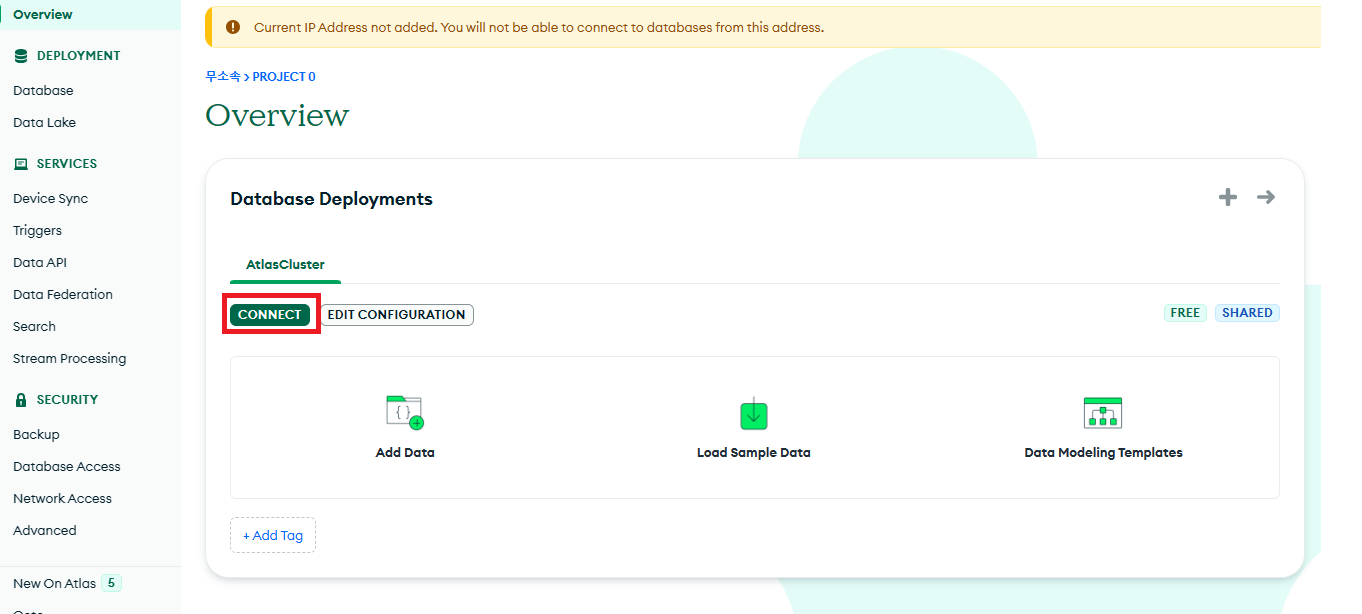Click the FREE tier badge

(x=1185, y=313)
